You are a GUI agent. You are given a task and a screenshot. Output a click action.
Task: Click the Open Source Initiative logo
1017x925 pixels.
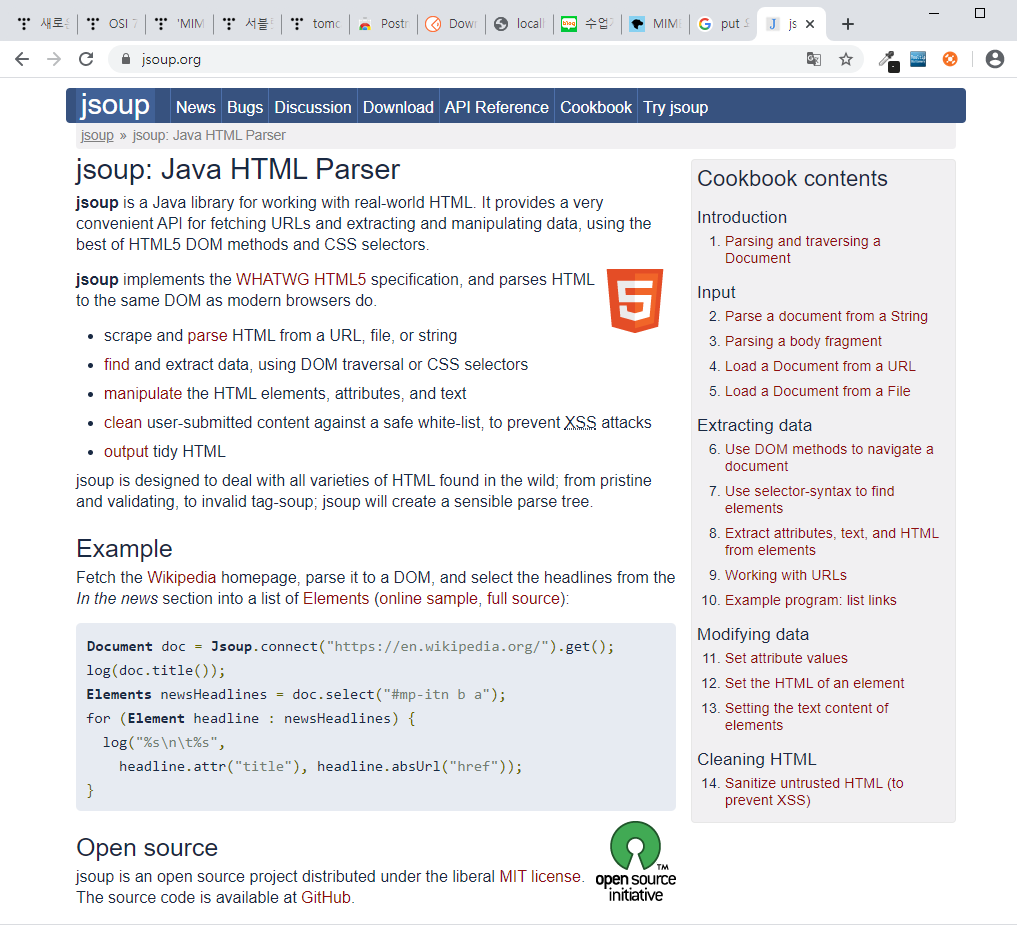(636, 861)
